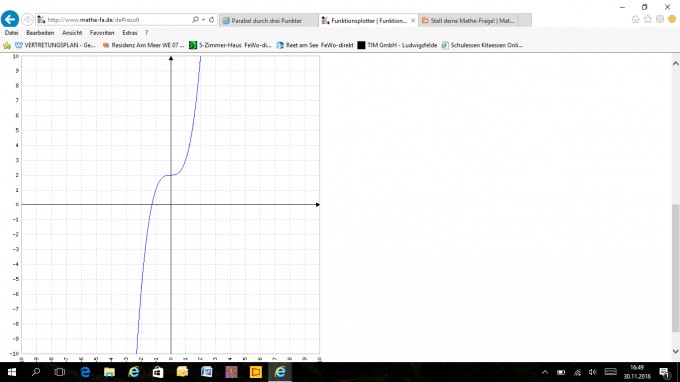680x382 pixels.
Task: Refresh the page with reload icon
Action: pyautogui.click(x=212, y=20)
